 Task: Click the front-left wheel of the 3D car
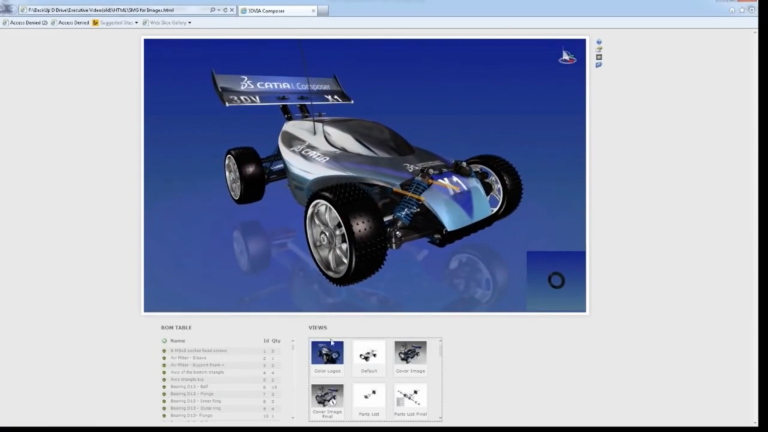coord(345,234)
